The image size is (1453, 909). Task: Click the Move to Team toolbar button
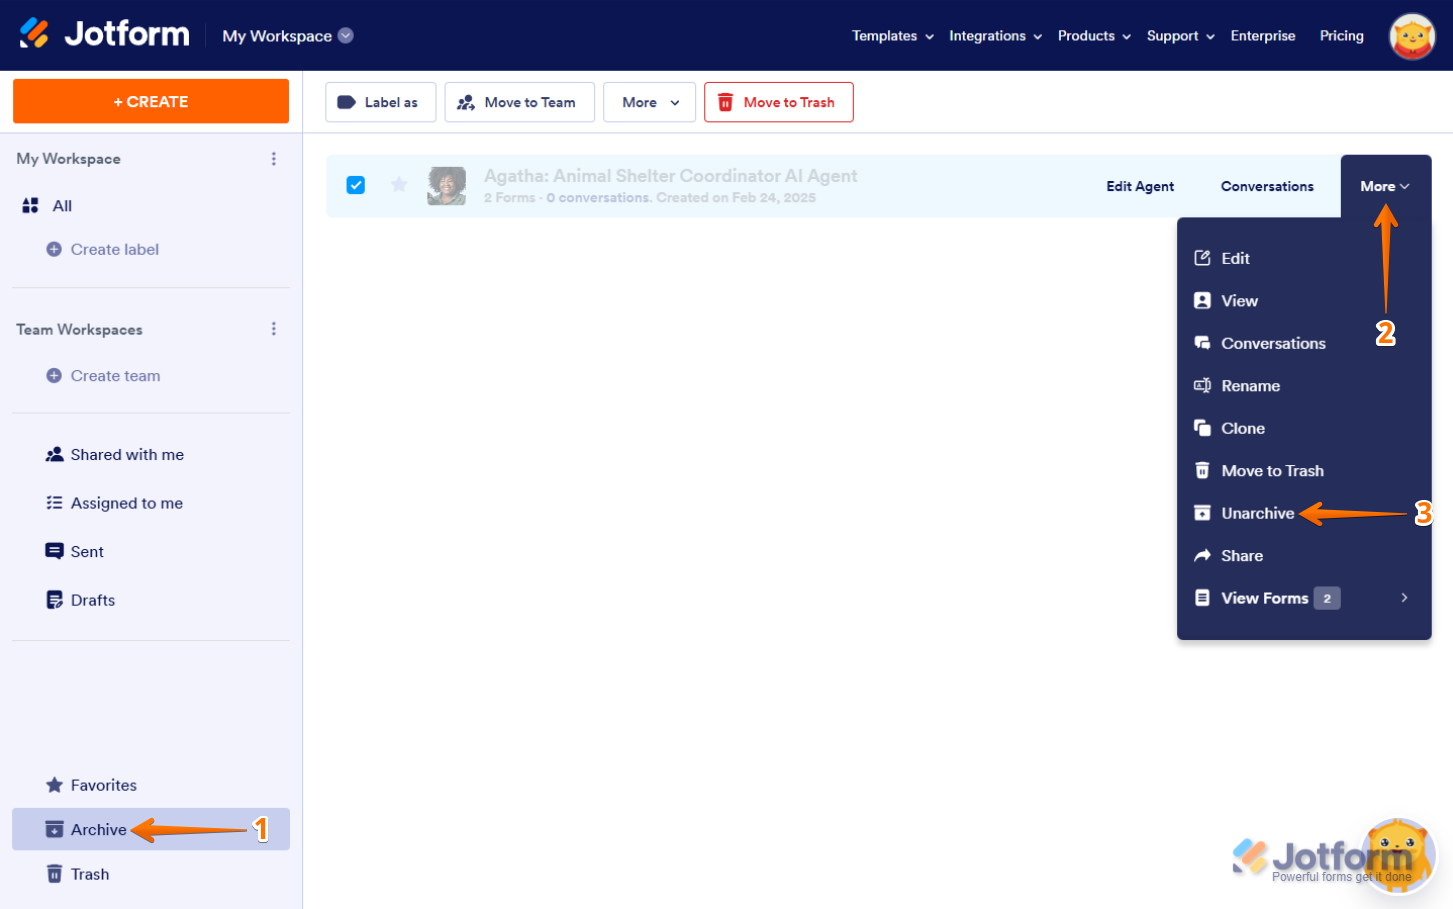[x=520, y=102]
